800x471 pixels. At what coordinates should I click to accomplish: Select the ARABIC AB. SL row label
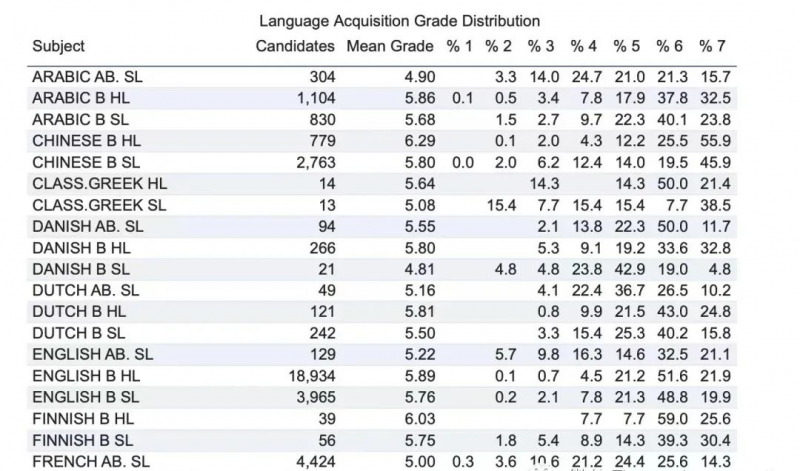coord(87,77)
